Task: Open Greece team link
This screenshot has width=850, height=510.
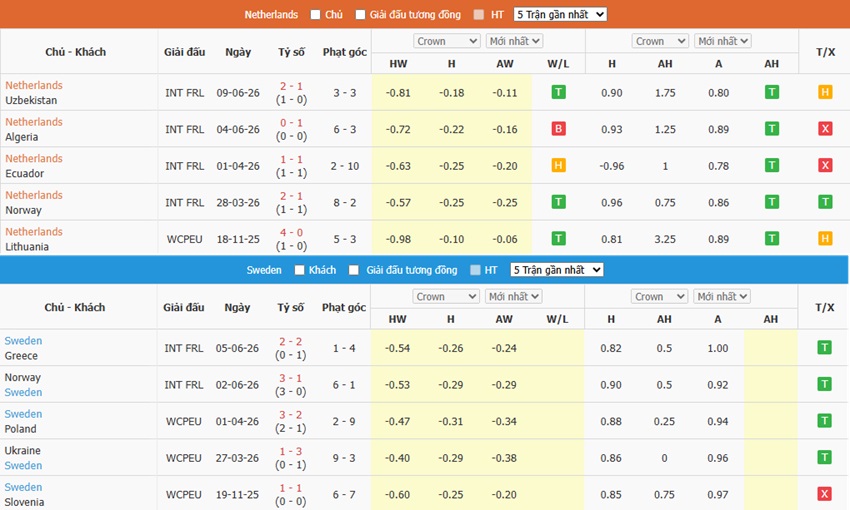Action: (21, 356)
